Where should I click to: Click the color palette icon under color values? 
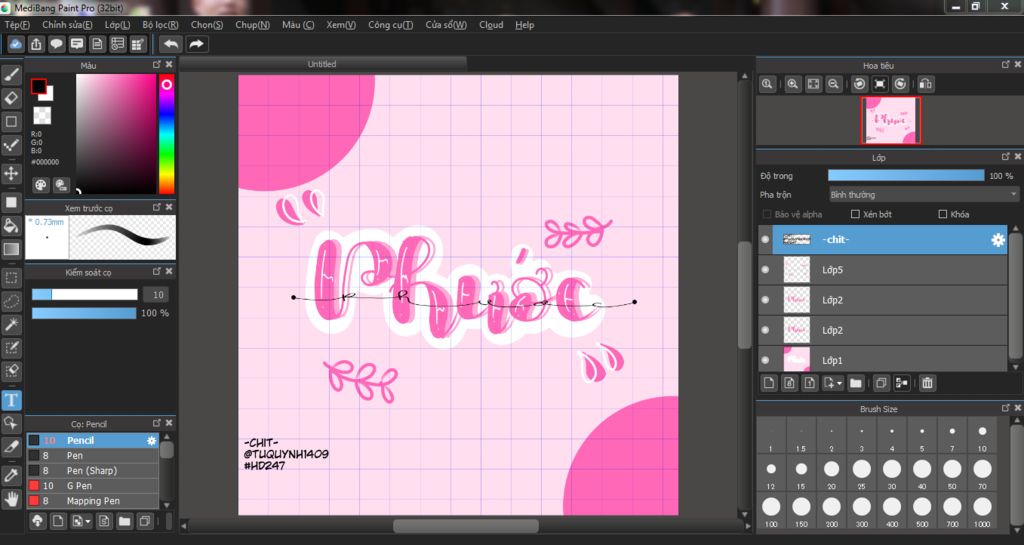pos(40,185)
